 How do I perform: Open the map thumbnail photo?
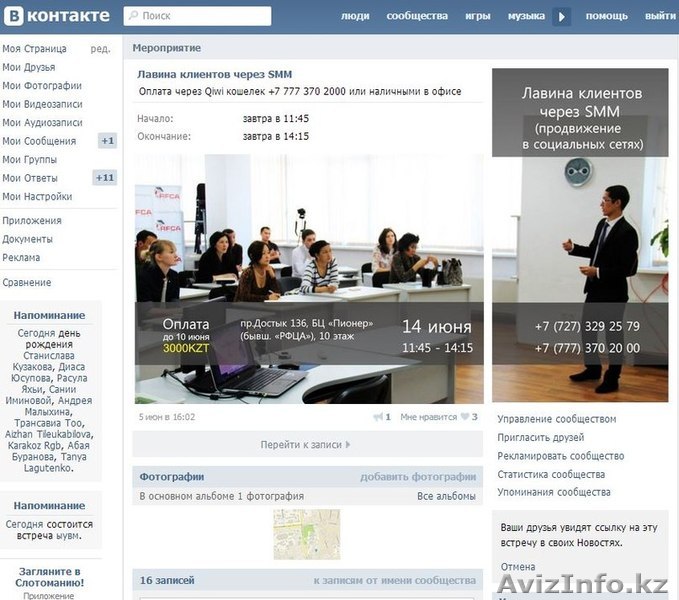point(307,534)
